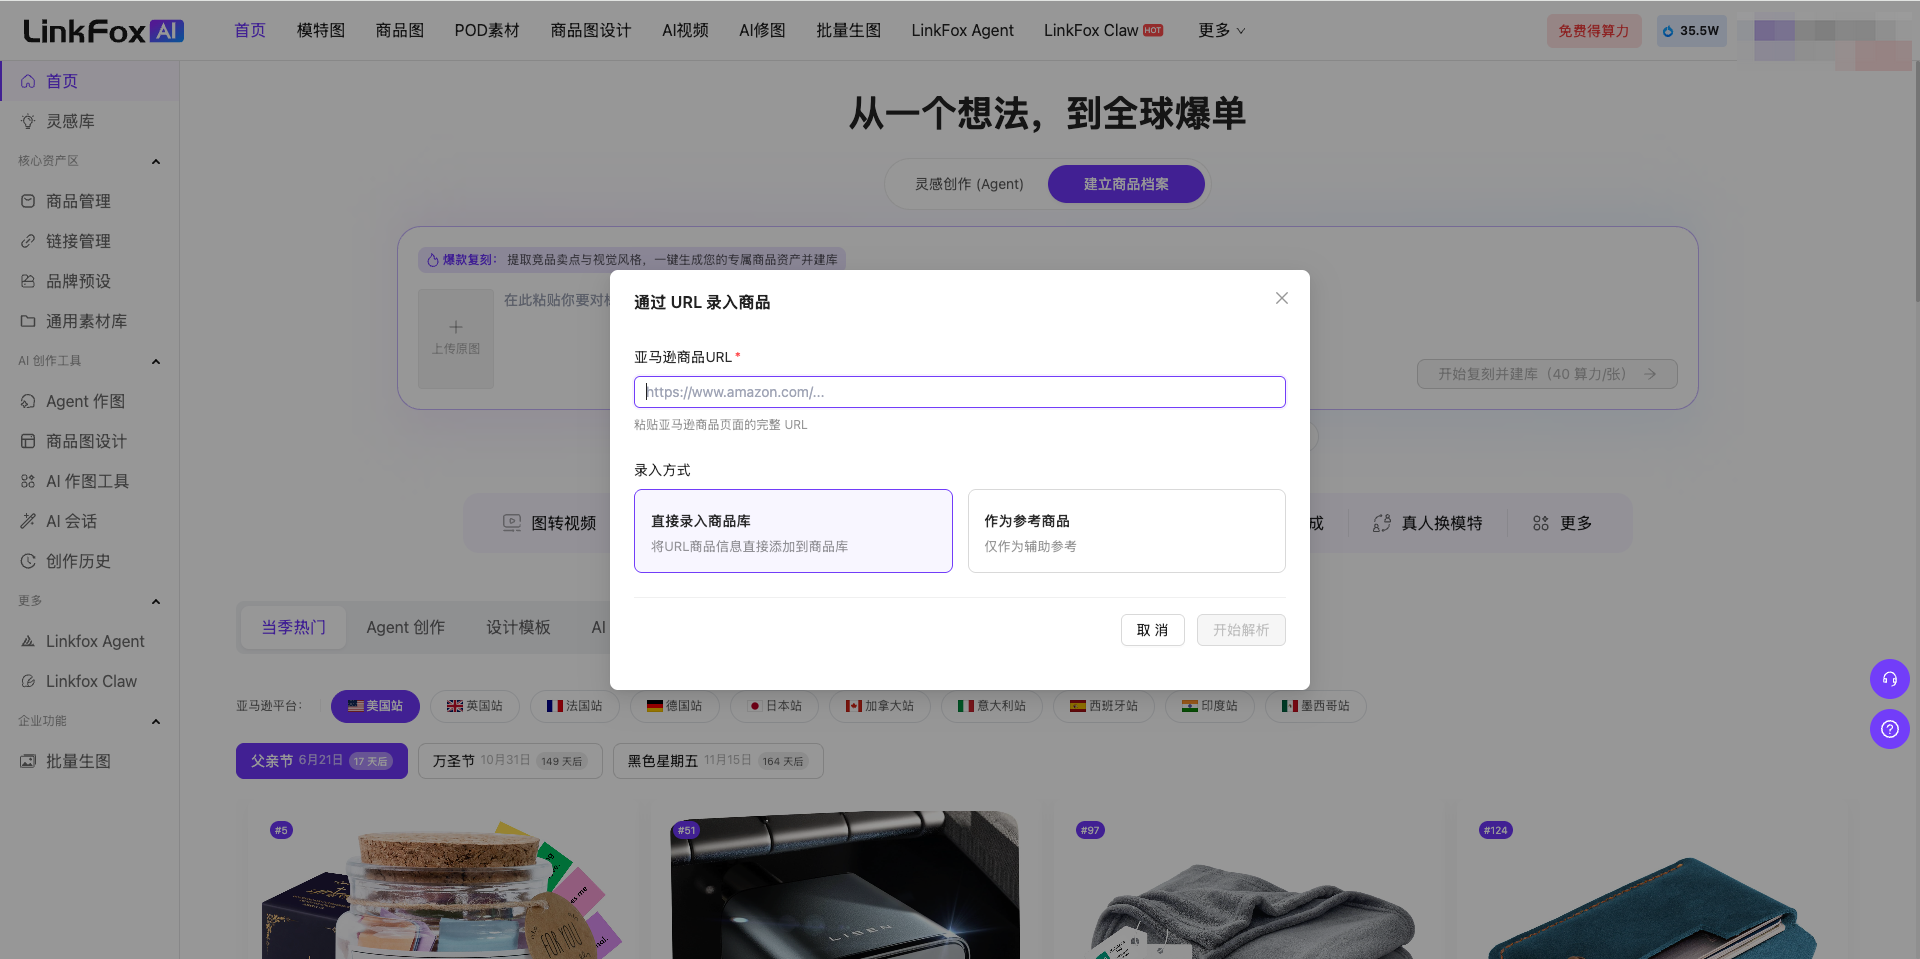Click the lightbulb icon for 灵感库
The image size is (1920, 959).
(x=28, y=121)
